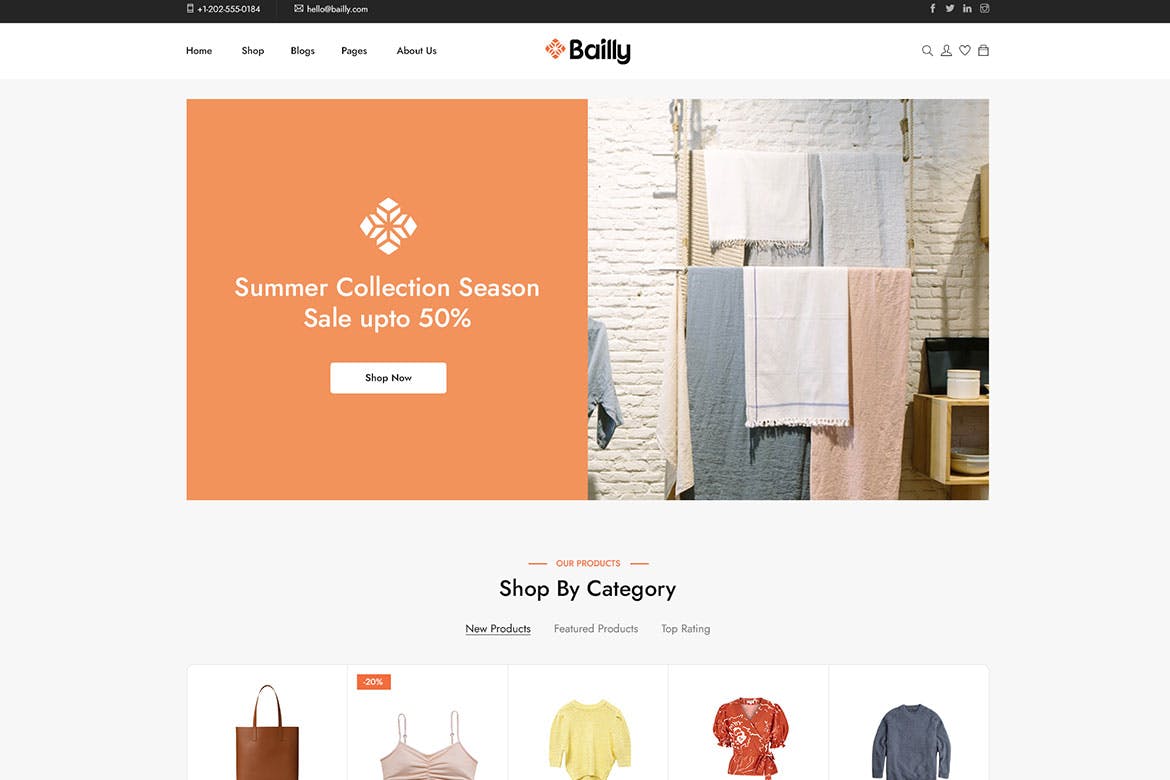Viewport: 1170px width, 780px height.
Task: Open the Blogs menu
Action: click(x=302, y=51)
